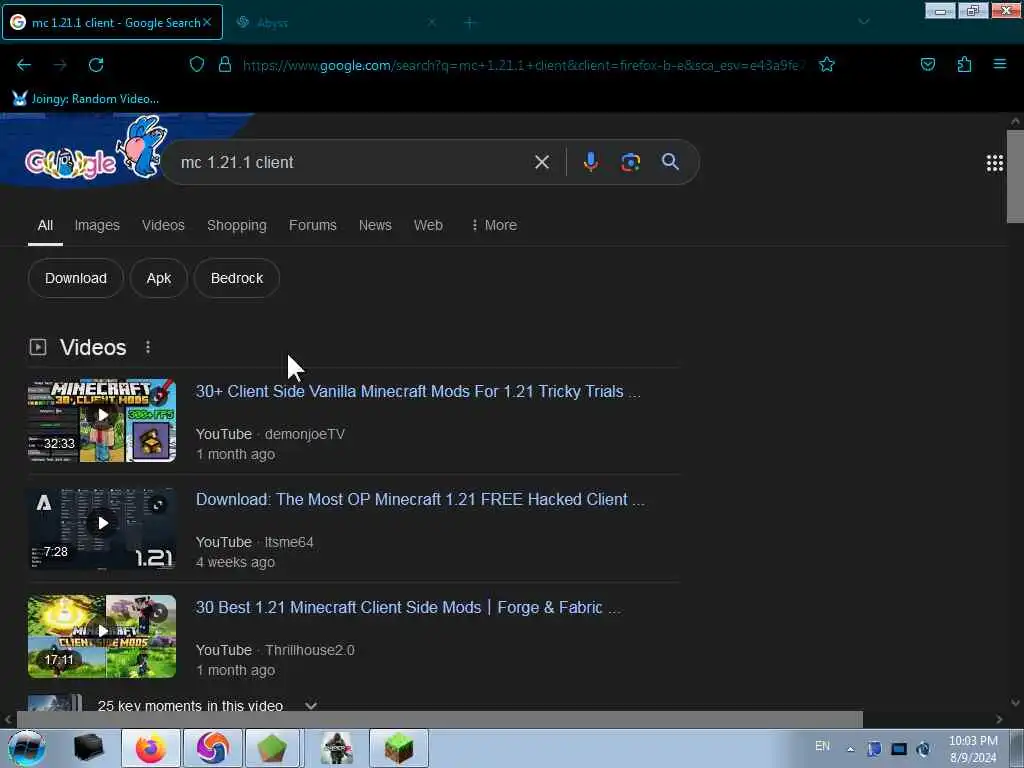
Task: Switch to the News tab
Action: click(x=375, y=225)
